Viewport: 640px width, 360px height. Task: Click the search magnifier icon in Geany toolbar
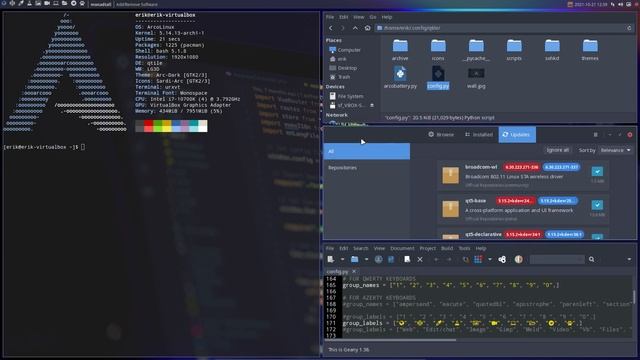click(591, 259)
